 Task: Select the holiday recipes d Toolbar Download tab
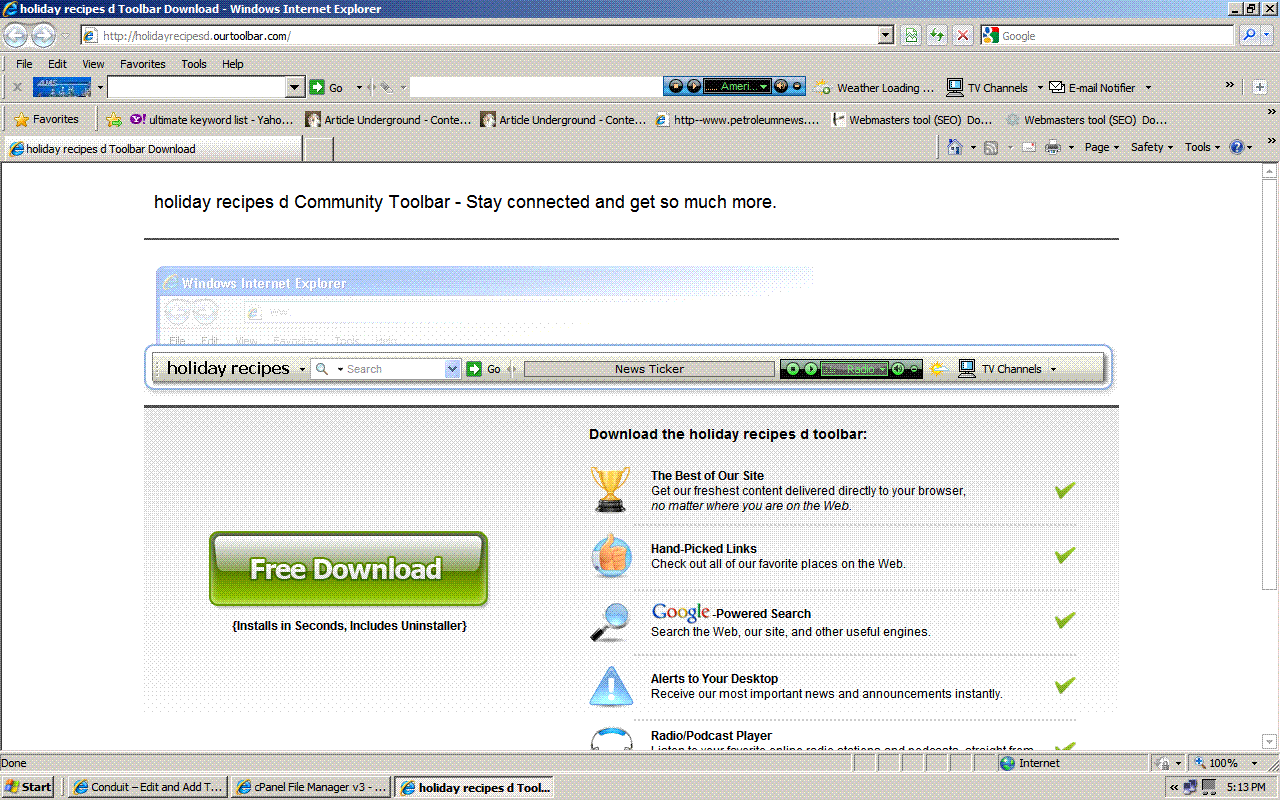click(x=153, y=149)
